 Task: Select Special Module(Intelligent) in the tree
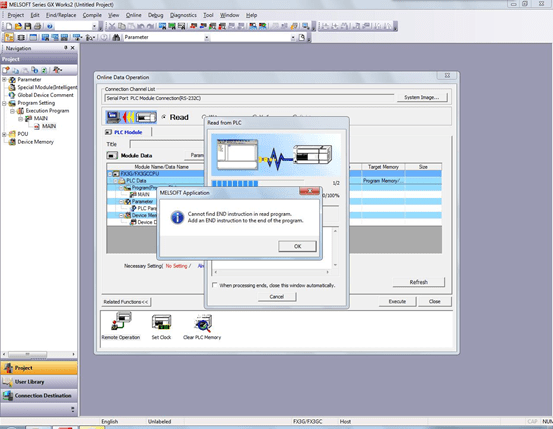click(x=47, y=87)
